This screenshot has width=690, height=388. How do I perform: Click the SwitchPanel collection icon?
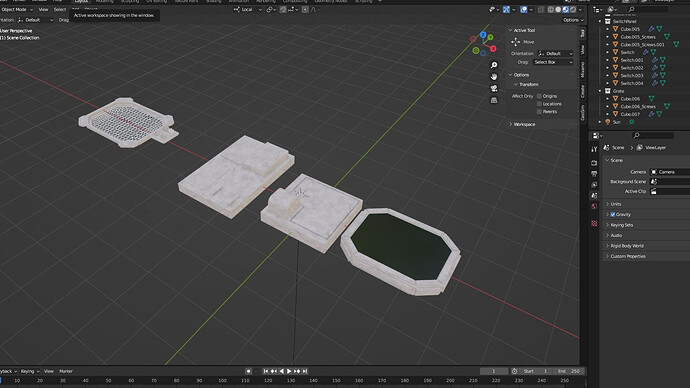pyautogui.click(x=608, y=21)
